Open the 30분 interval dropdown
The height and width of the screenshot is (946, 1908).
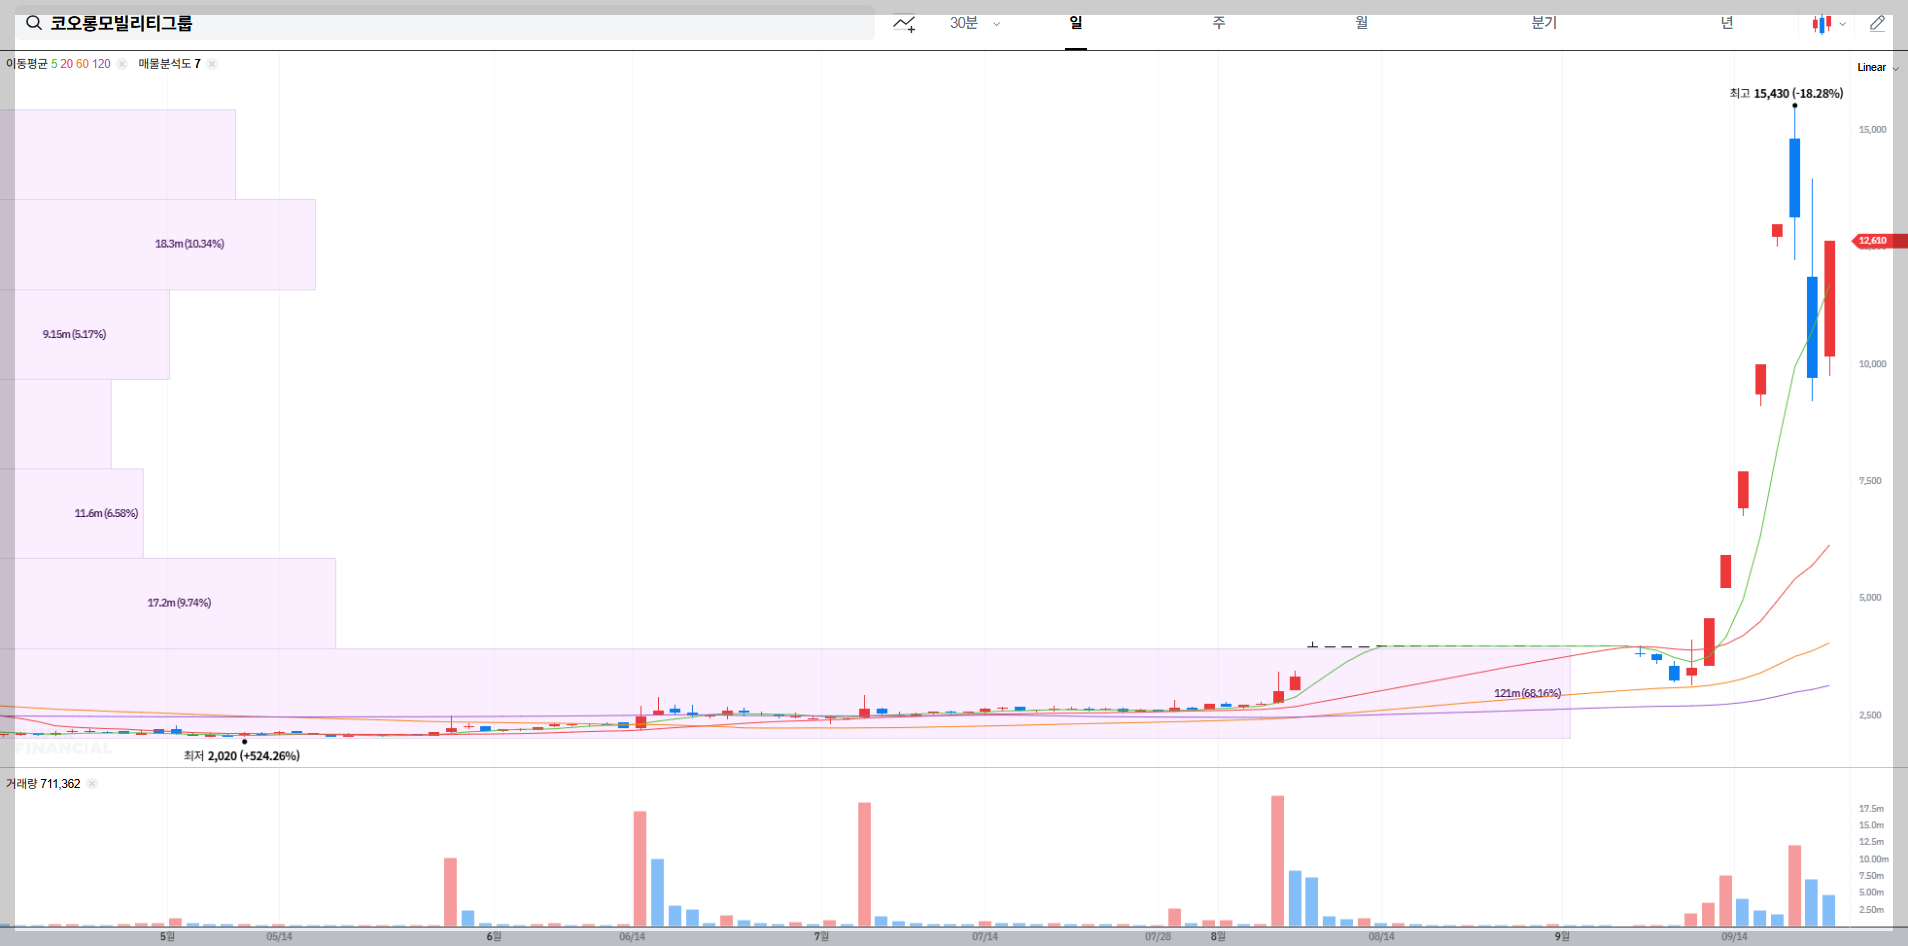click(975, 23)
